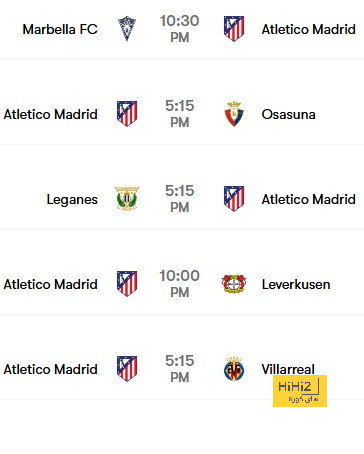
Task: Click the 10:00 PM match time
Action: (x=180, y=284)
